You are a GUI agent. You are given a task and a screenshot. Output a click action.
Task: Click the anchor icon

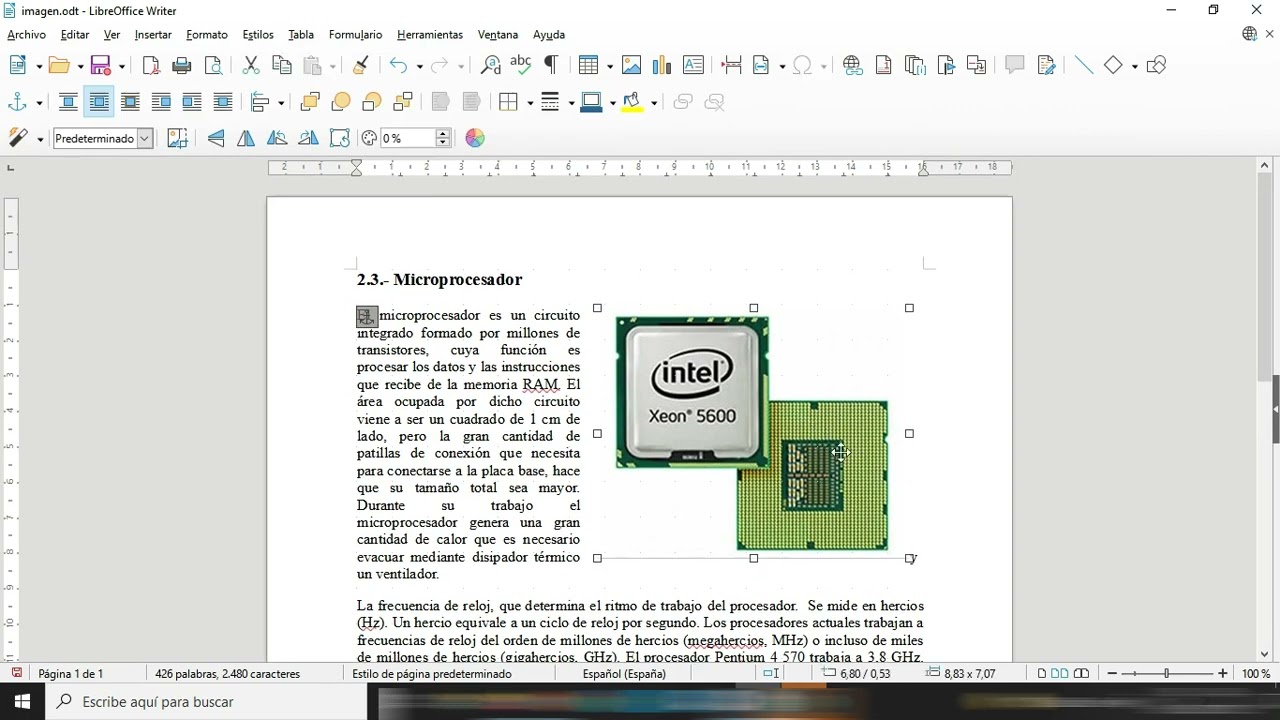click(18, 102)
